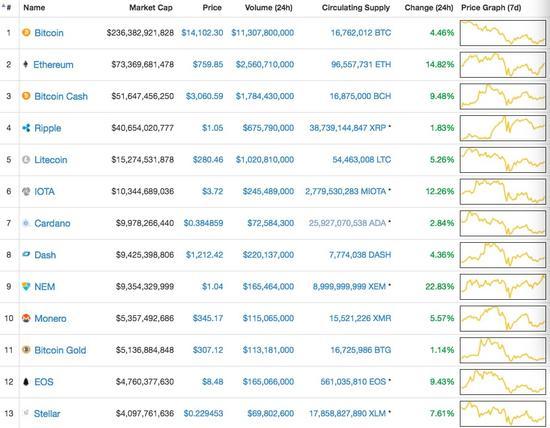Open the Bitcoin currency page link
This screenshot has height=428, width=550.
click(49, 33)
